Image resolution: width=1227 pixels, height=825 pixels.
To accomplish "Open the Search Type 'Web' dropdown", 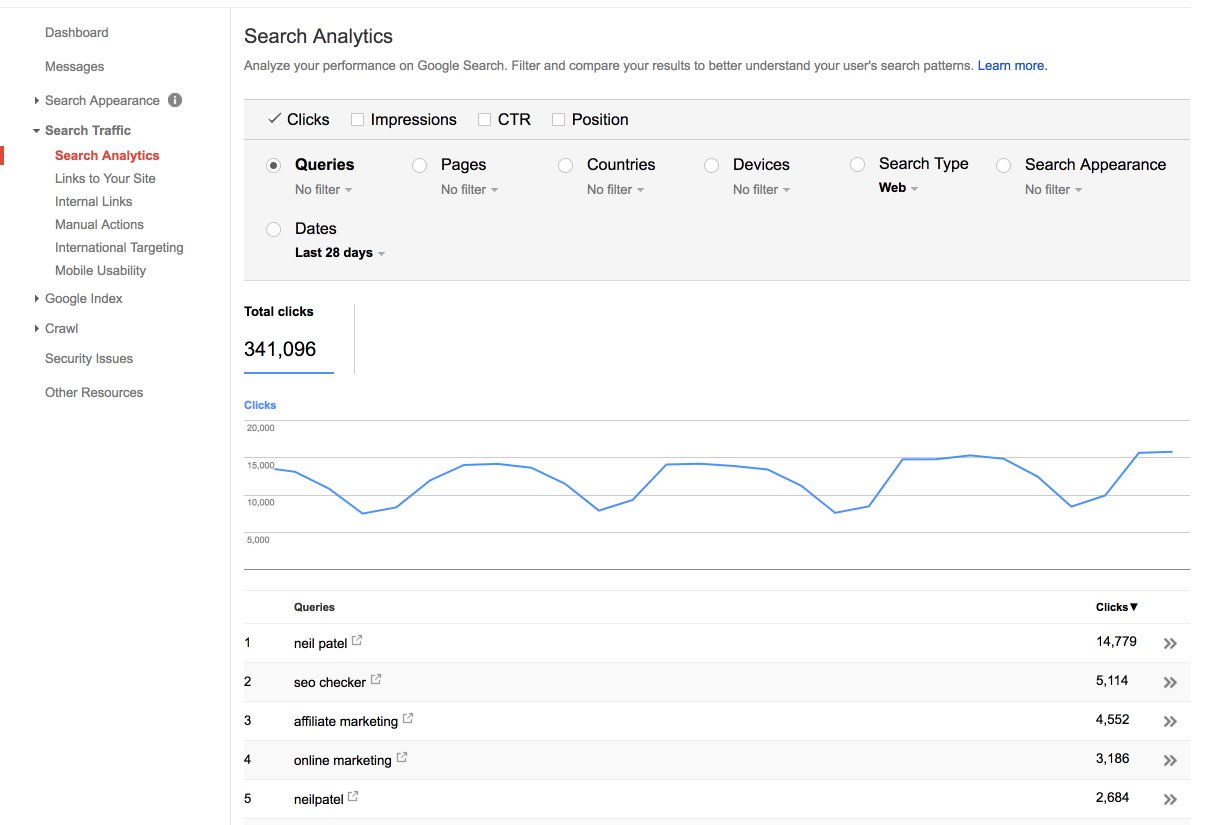I will pos(898,188).
